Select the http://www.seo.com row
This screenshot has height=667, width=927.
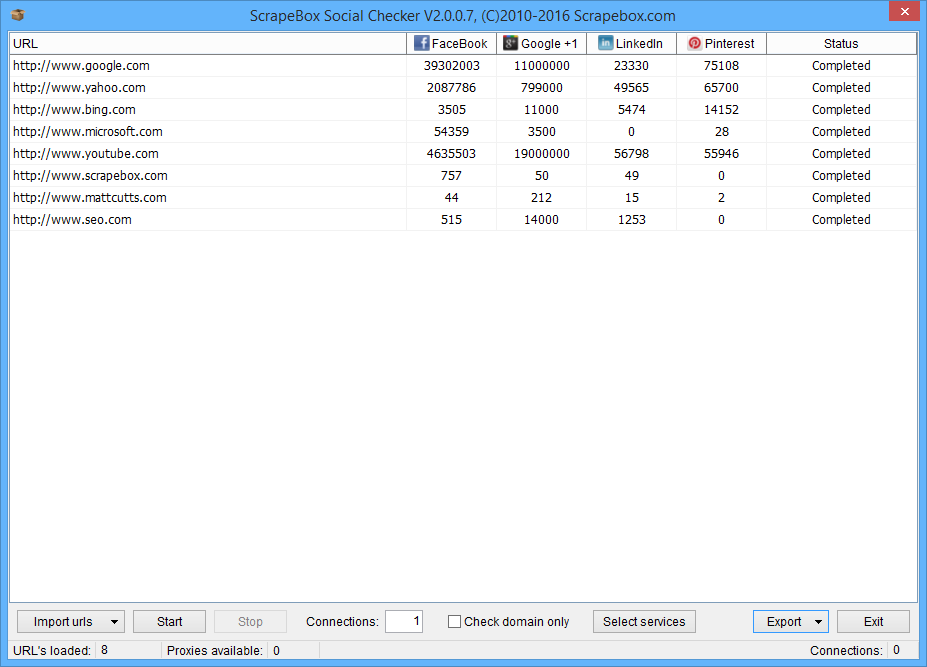[72, 220]
